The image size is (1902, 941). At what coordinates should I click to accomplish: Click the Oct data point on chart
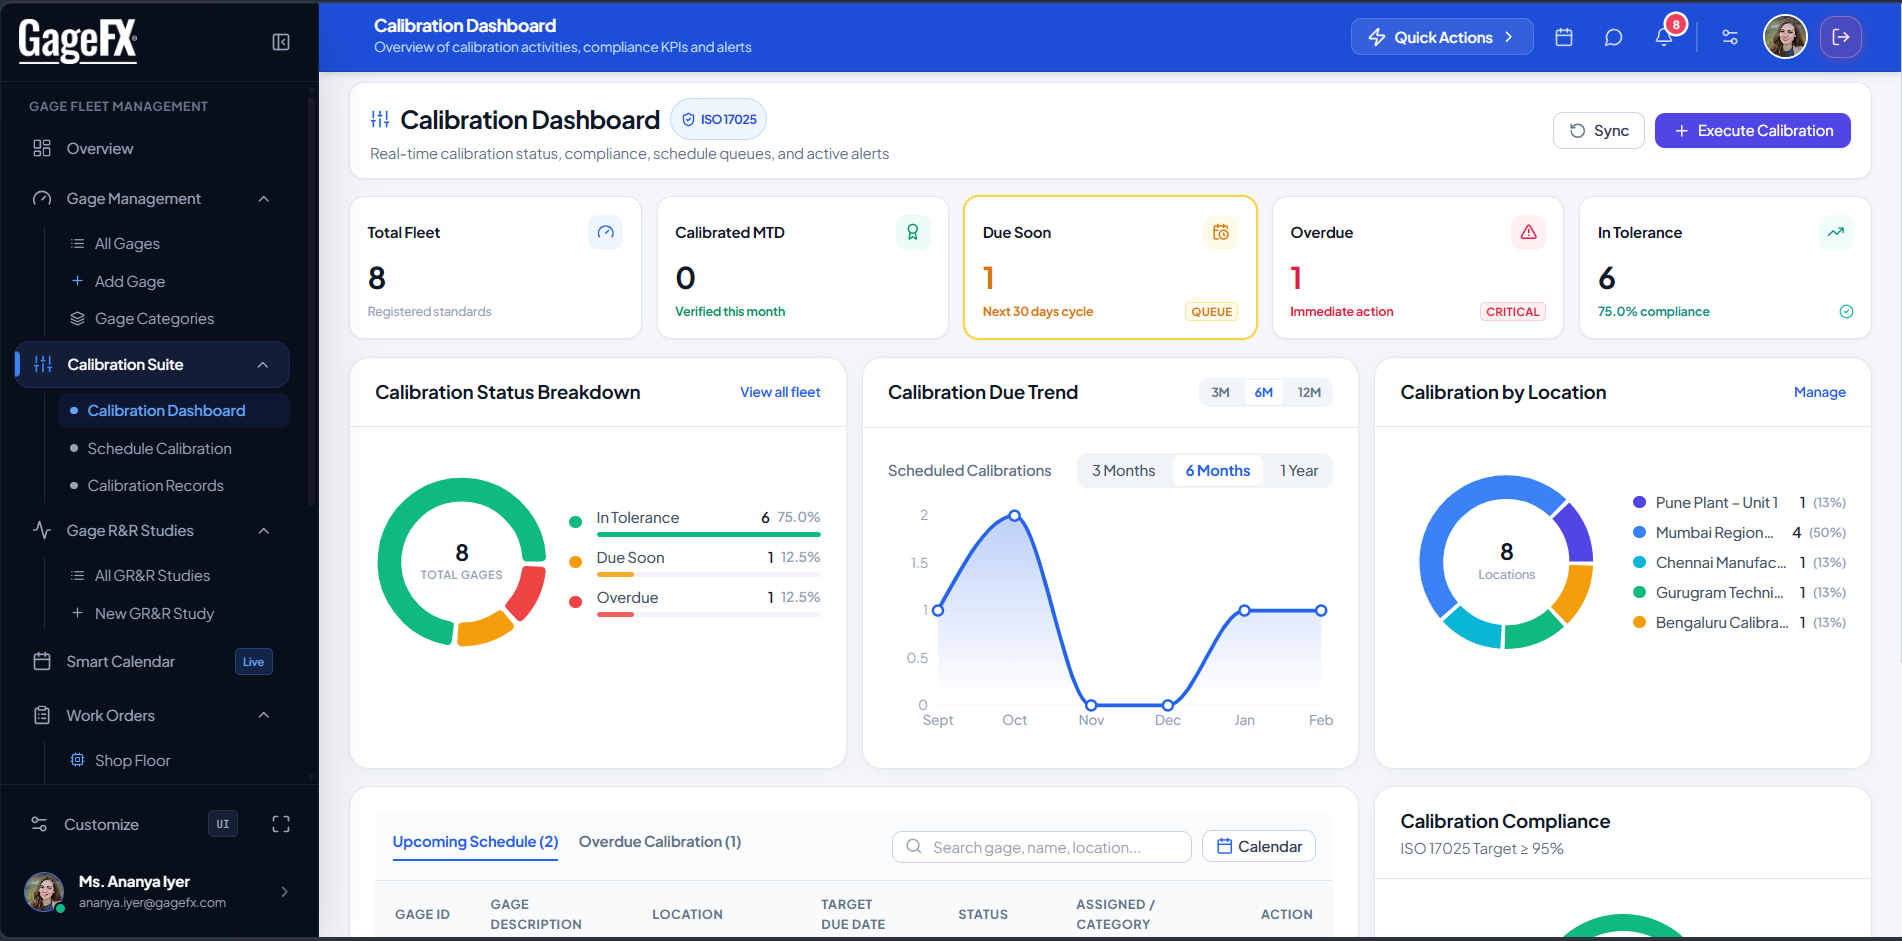pyautogui.click(x=1015, y=516)
